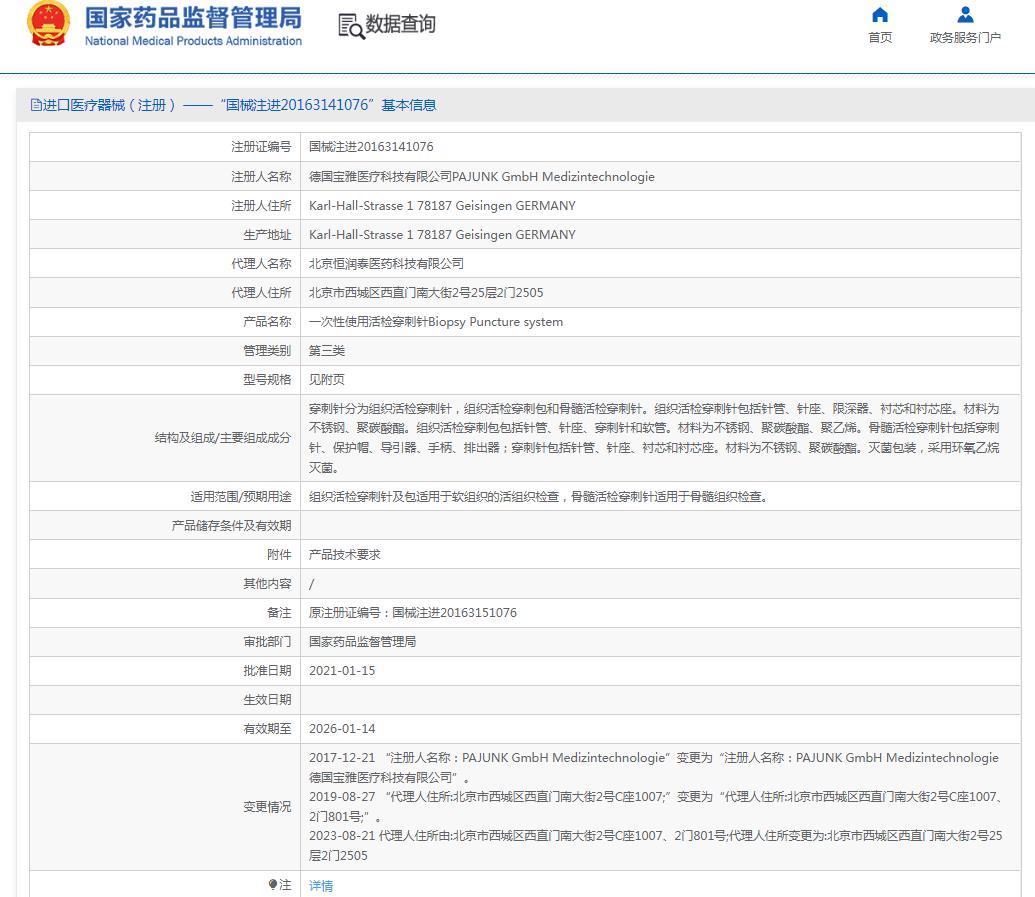Click the 适用范围/预期用途 description text
The image size is (1035, 897).
(x=539, y=496)
